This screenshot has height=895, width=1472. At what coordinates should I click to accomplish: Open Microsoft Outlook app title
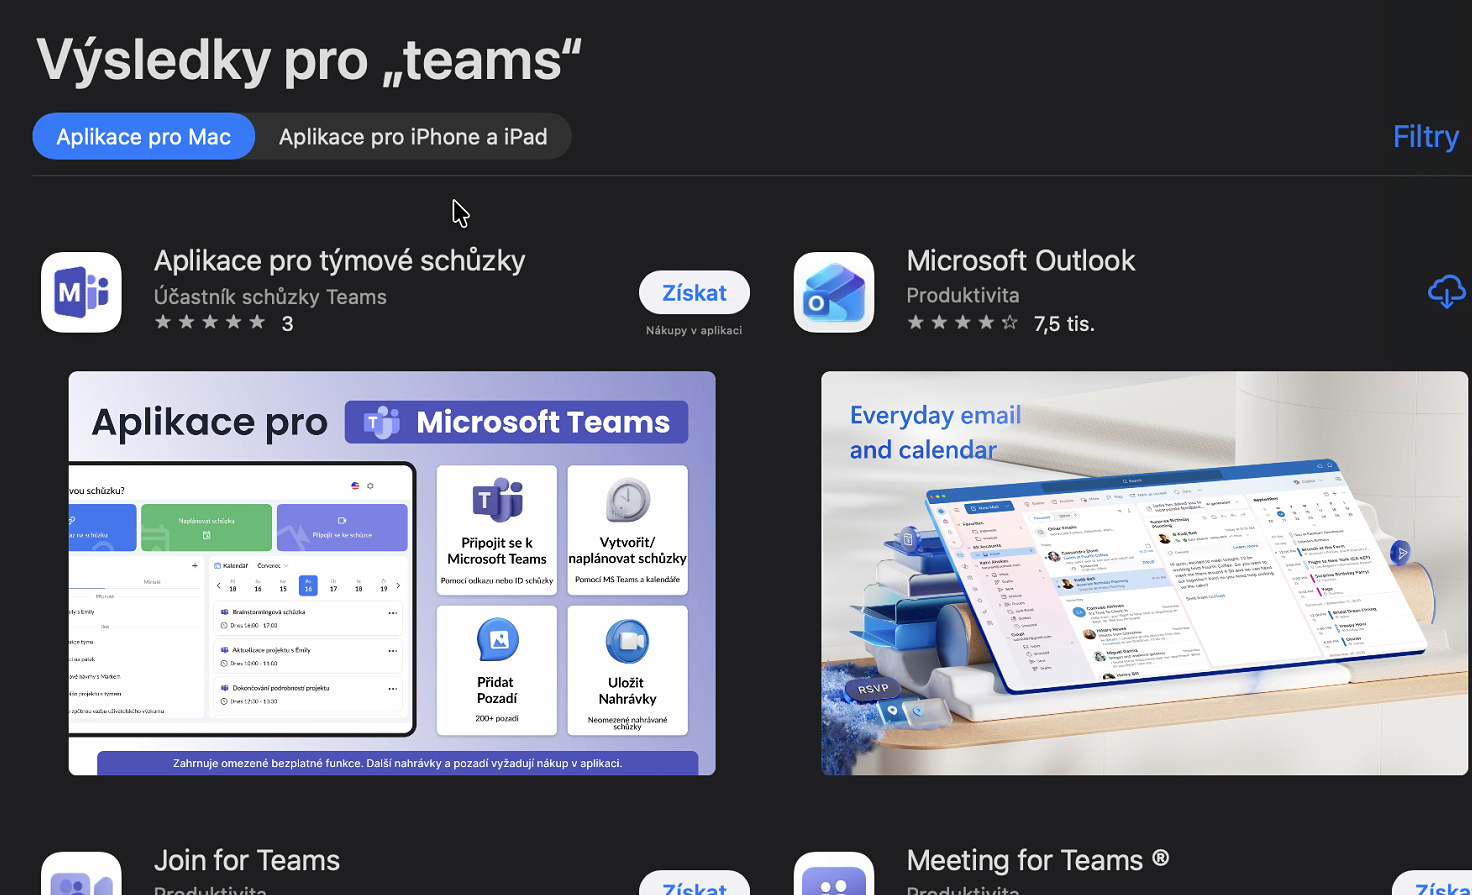coord(1021,261)
